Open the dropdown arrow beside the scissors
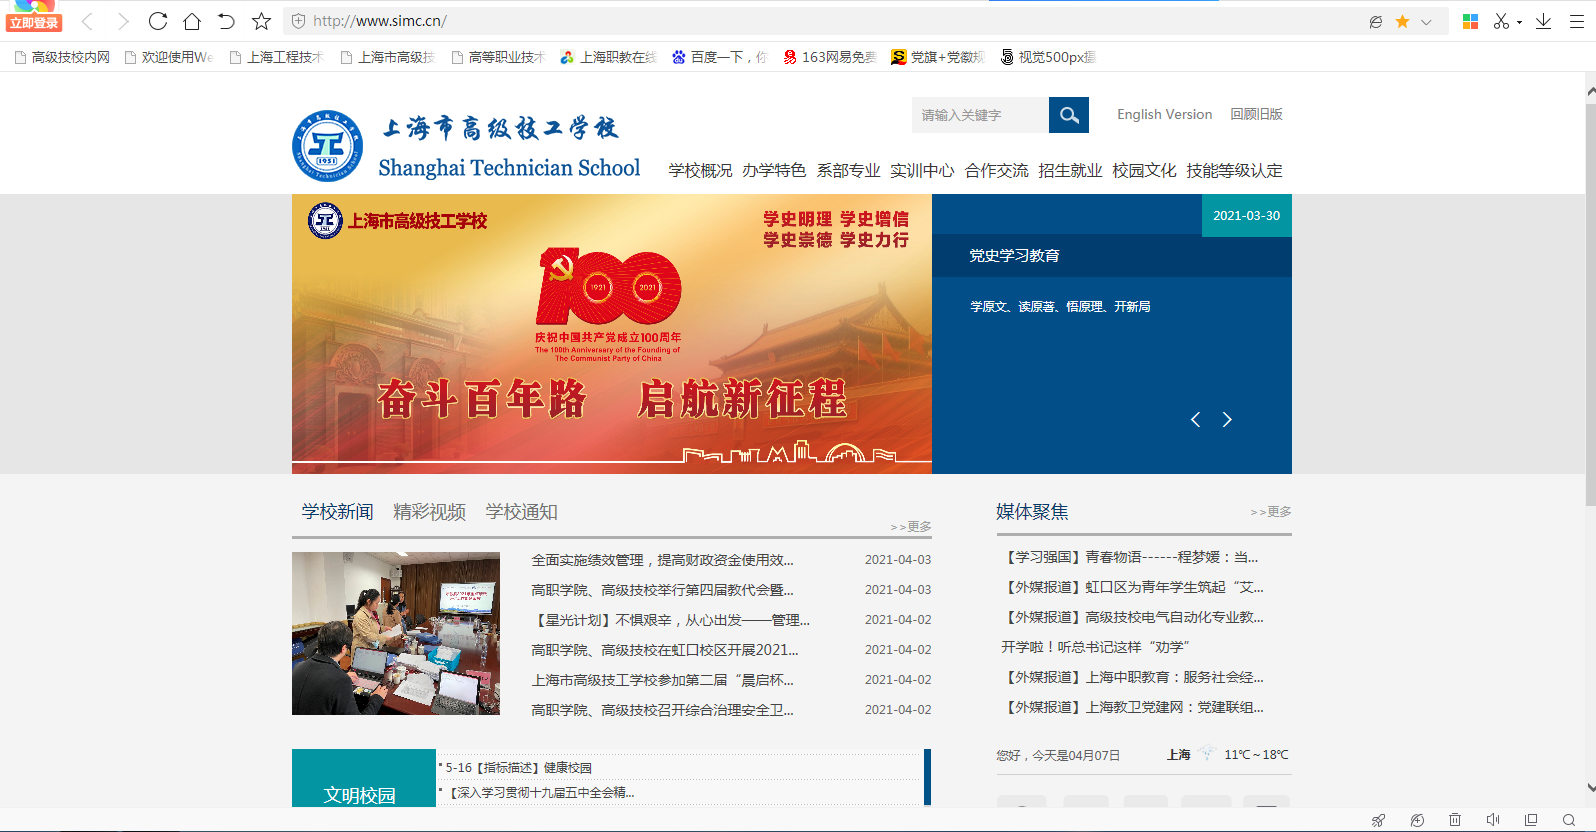Image resolution: width=1596 pixels, height=832 pixels. tap(1519, 22)
